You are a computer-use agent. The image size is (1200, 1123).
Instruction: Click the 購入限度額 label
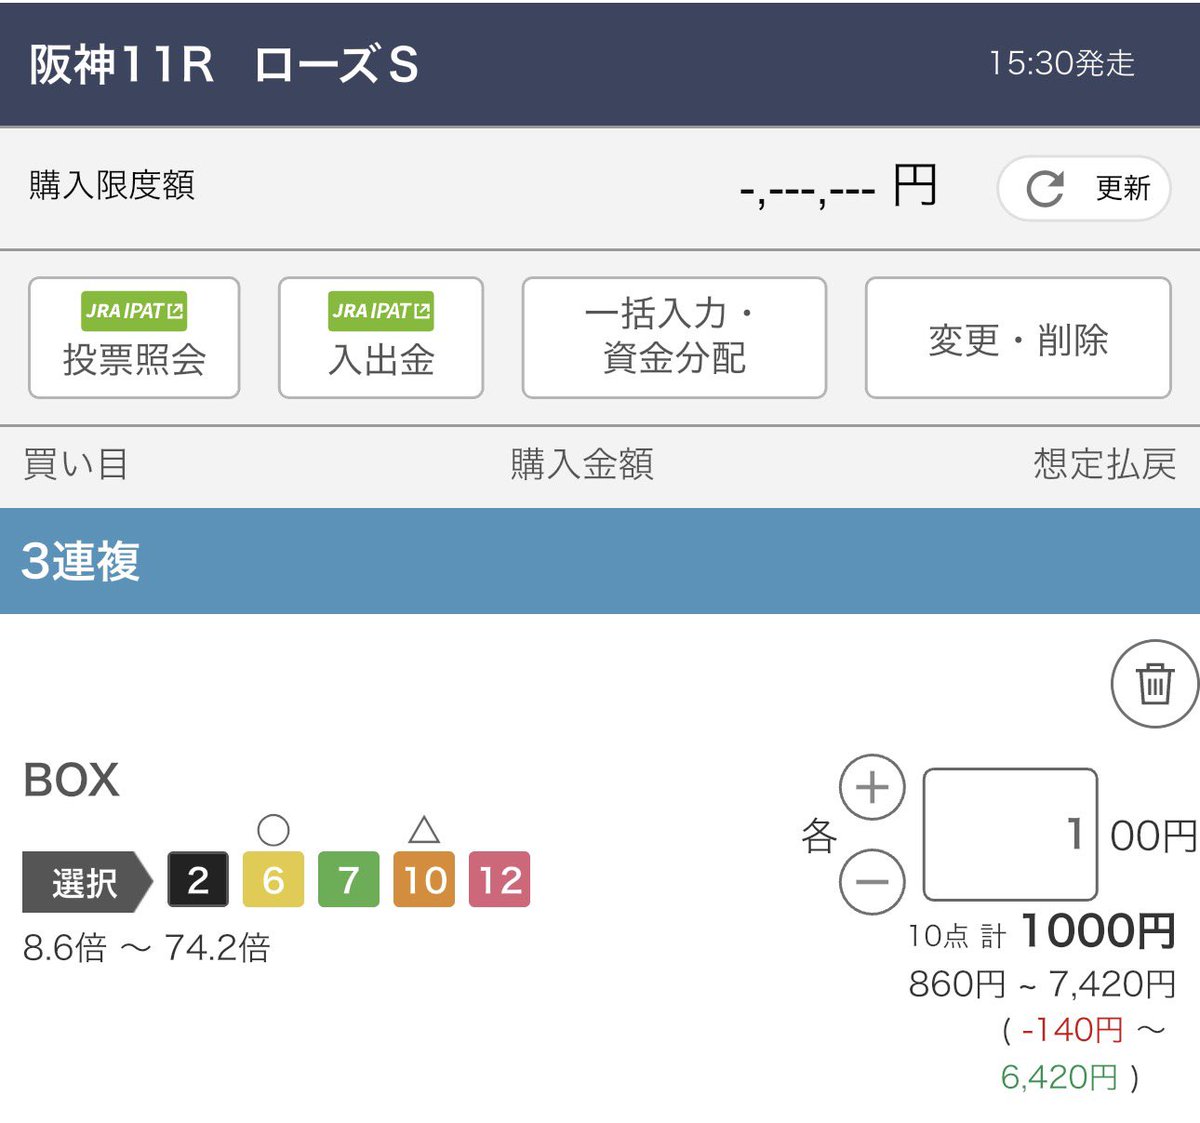[112, 185]
